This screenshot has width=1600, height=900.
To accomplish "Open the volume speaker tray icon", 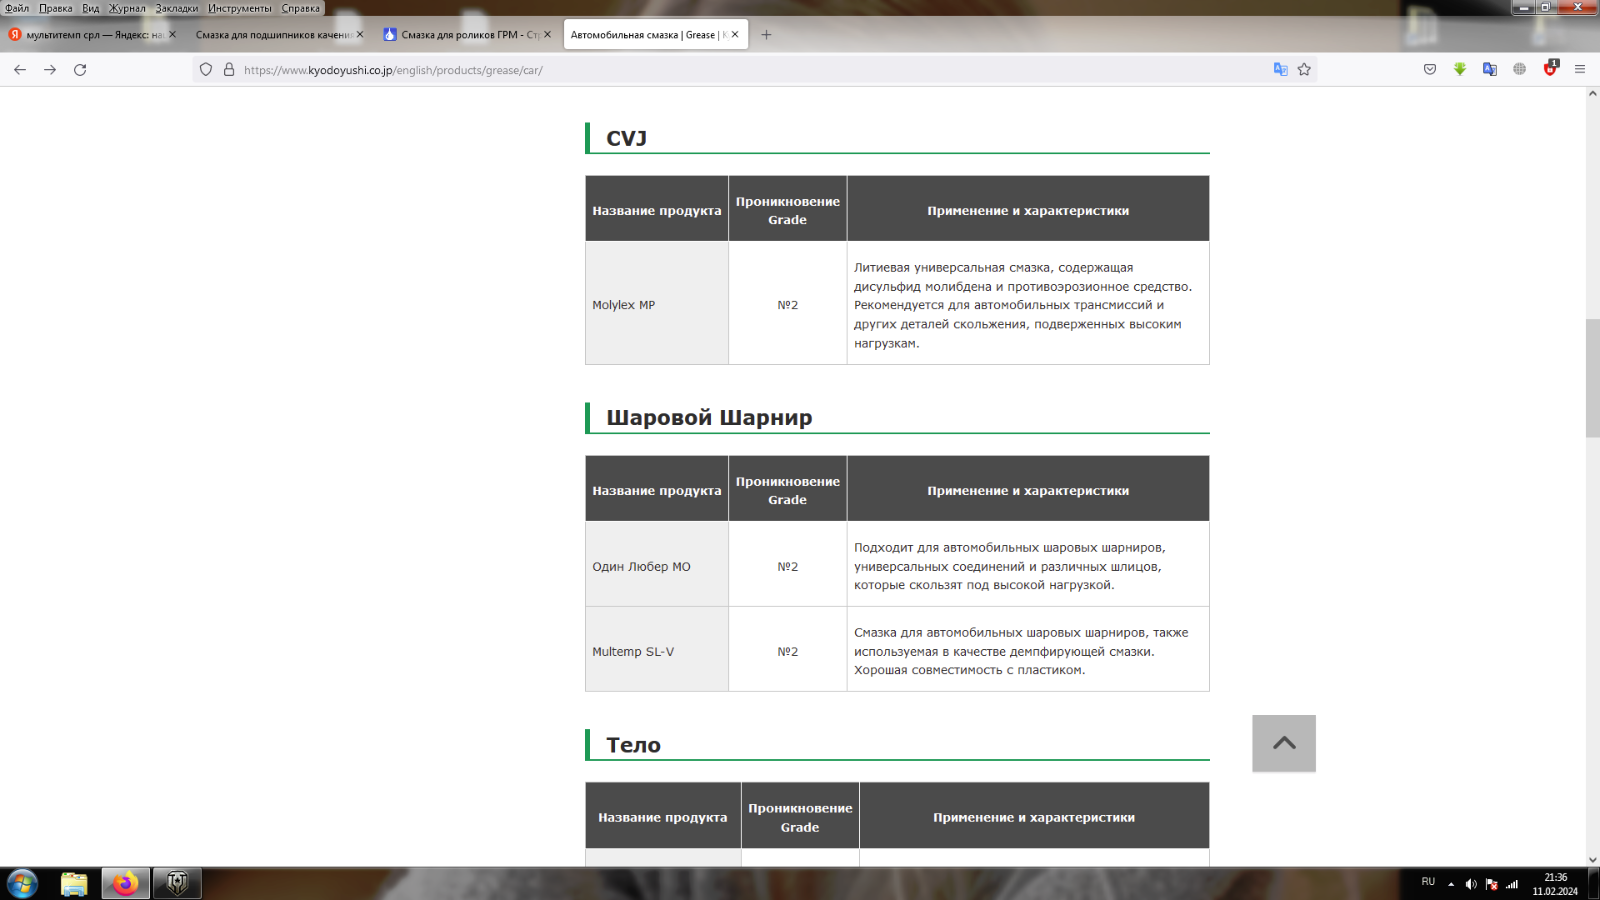I will pyautogui.click(x=1471, y=884).
